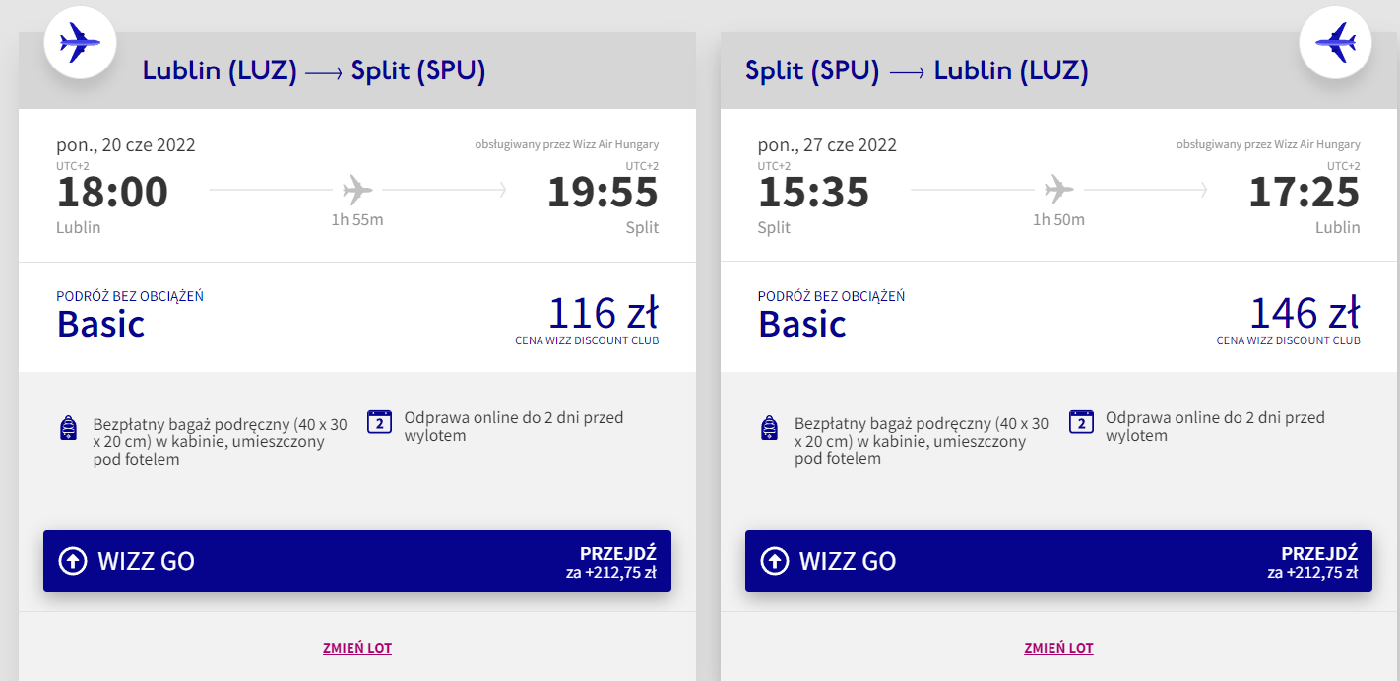The image size is (1400, 681).
Task: Select the Basic fare for the return flight
Action: coord(802,323)
